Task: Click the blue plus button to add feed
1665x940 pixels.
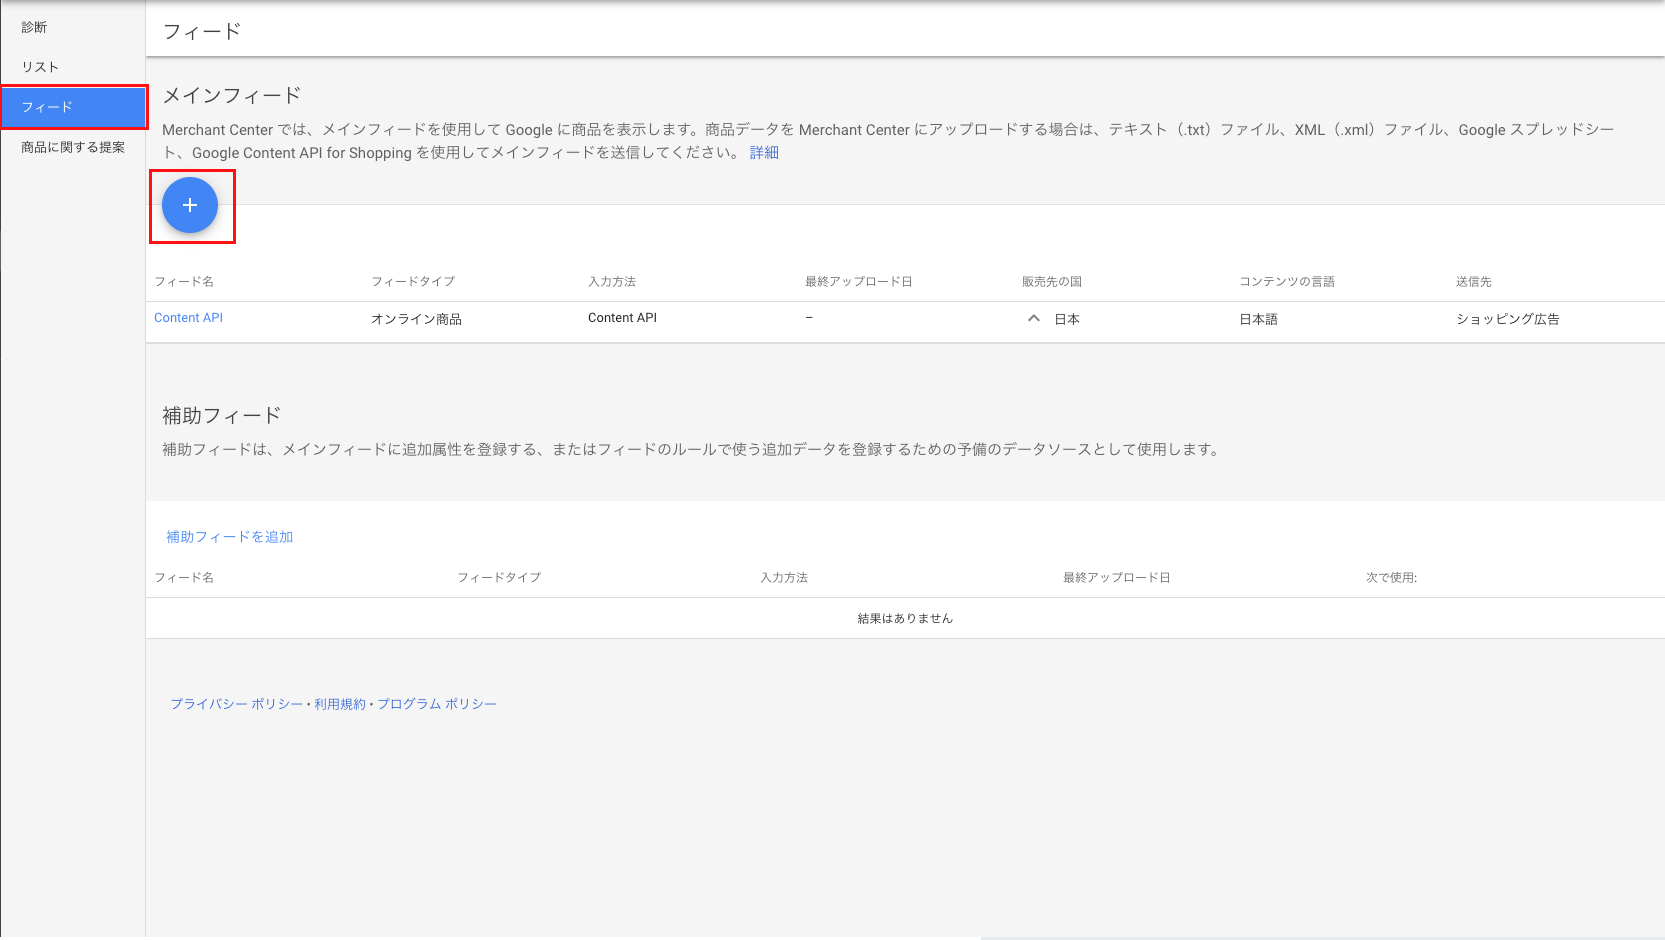Action: click(x=190, y=205)
